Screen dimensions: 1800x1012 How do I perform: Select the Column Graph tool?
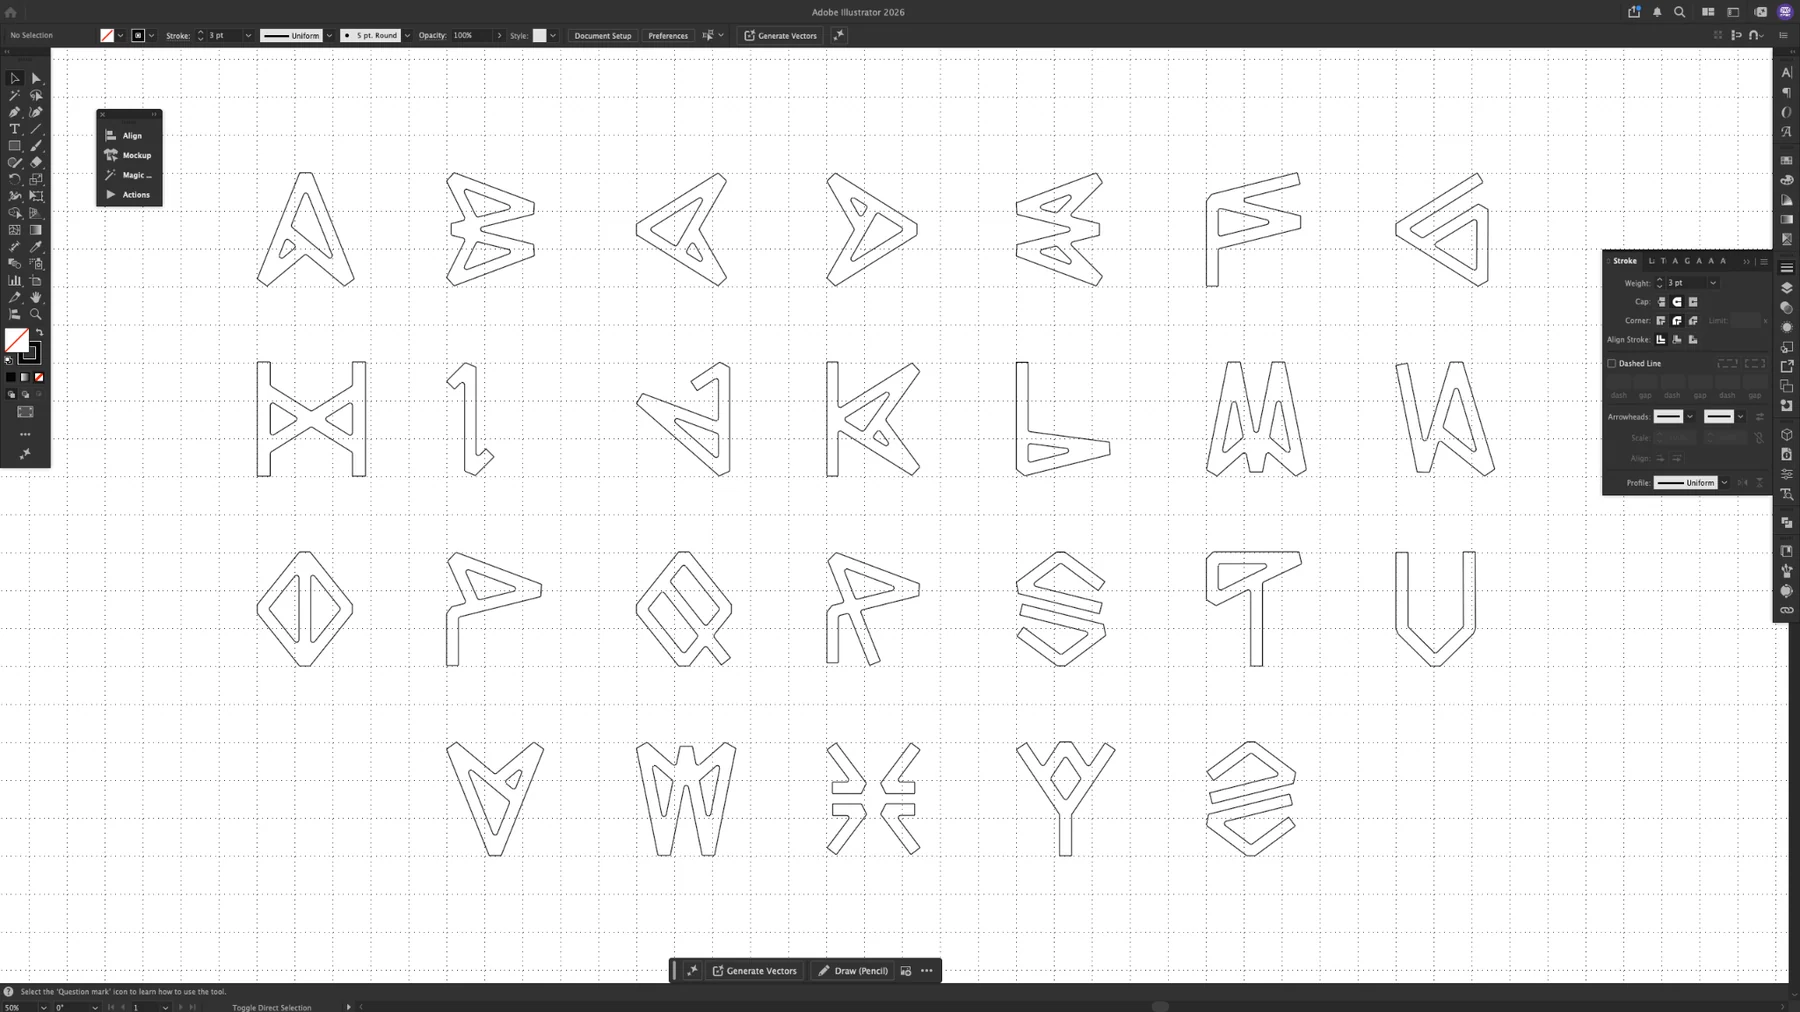[15, 281]
